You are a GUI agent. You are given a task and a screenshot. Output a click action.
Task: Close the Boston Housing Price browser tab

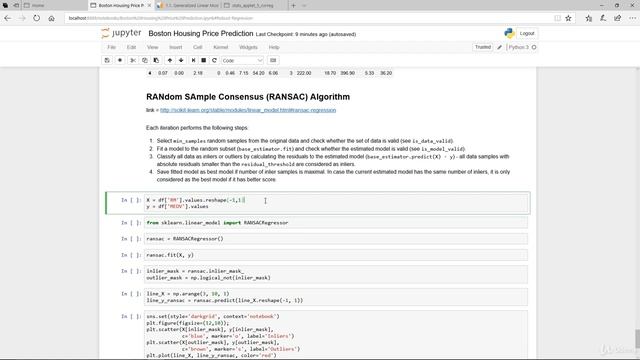[149, 6]
